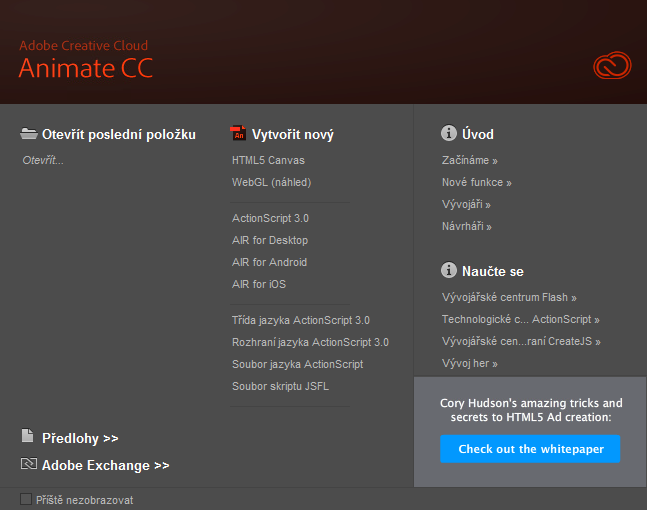This screenshot has width=647, height=510.
Task: Click the info icon next to Naučte se
Action: 449,271
